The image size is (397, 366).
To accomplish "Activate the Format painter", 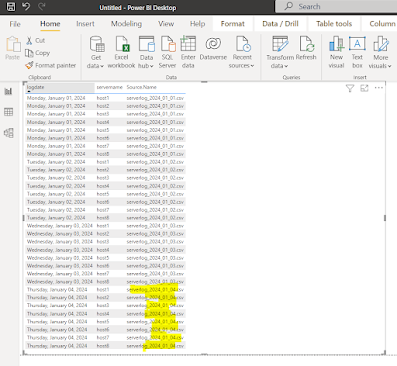I will coord(51,65).
